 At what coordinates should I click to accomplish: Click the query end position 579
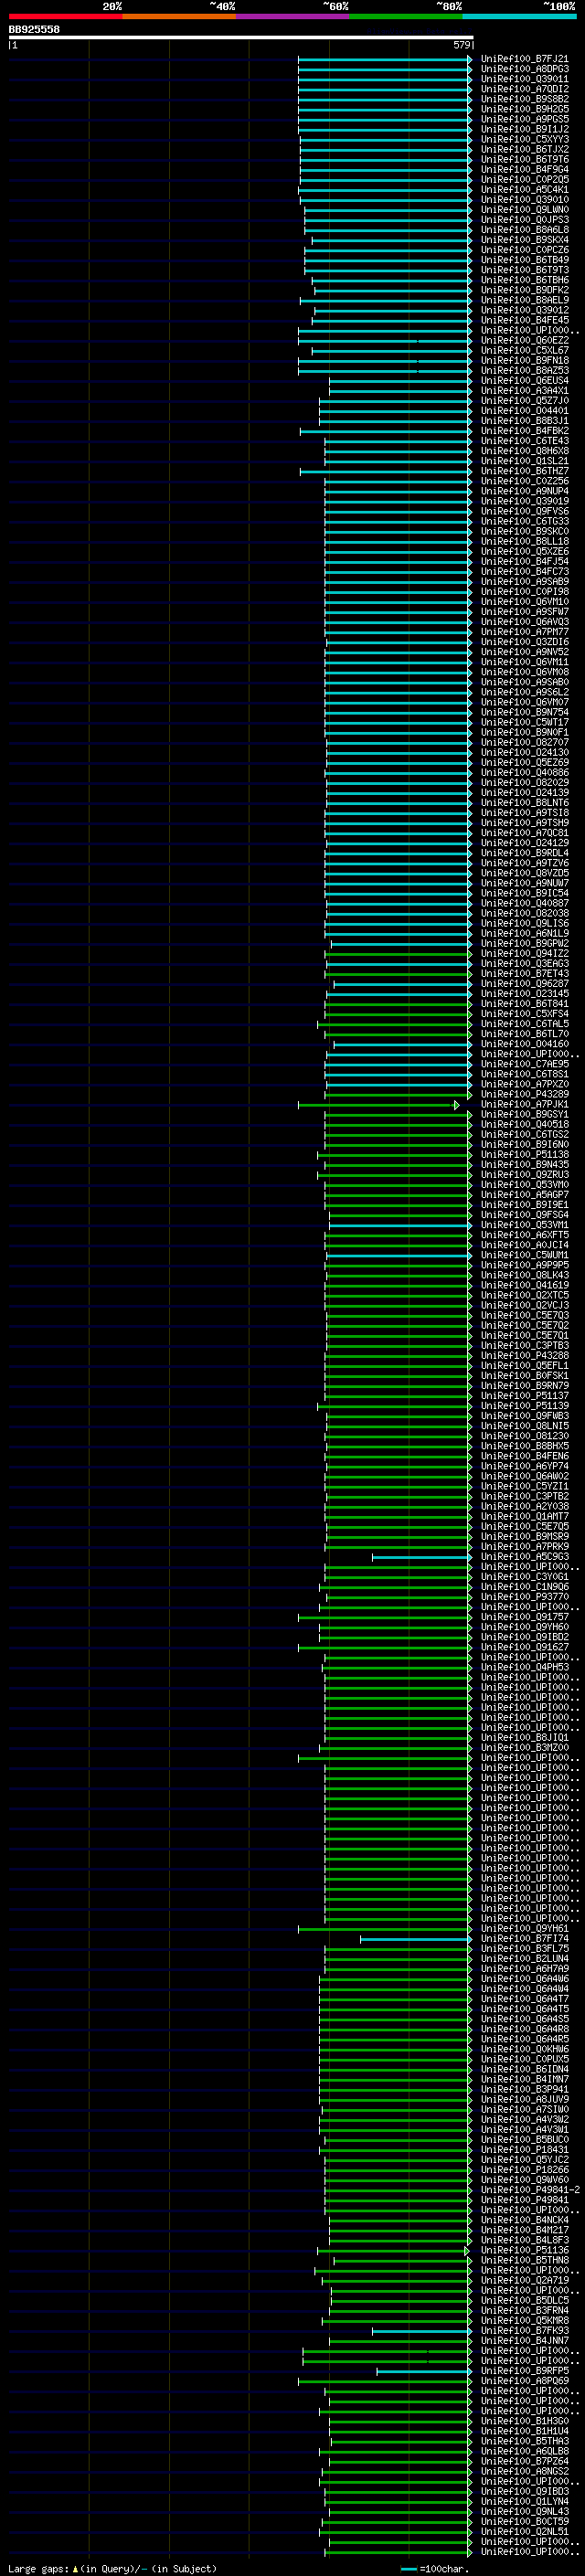click(462, 45)
